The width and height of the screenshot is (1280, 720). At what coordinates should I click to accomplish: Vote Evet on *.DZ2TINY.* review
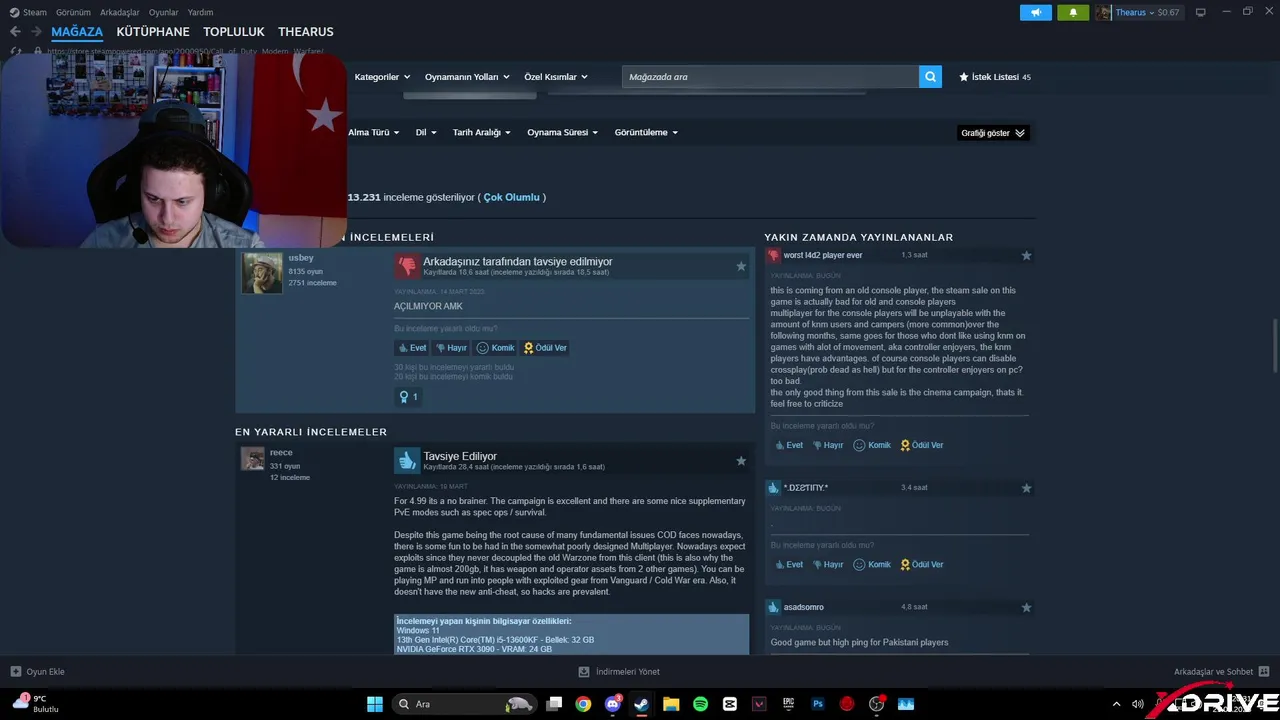click(x=788, y=564)
